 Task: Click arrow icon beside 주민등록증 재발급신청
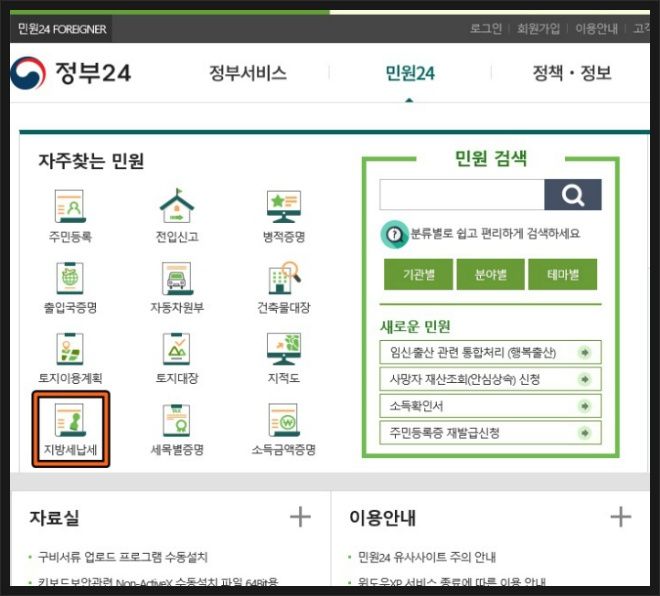click(584, 433)
